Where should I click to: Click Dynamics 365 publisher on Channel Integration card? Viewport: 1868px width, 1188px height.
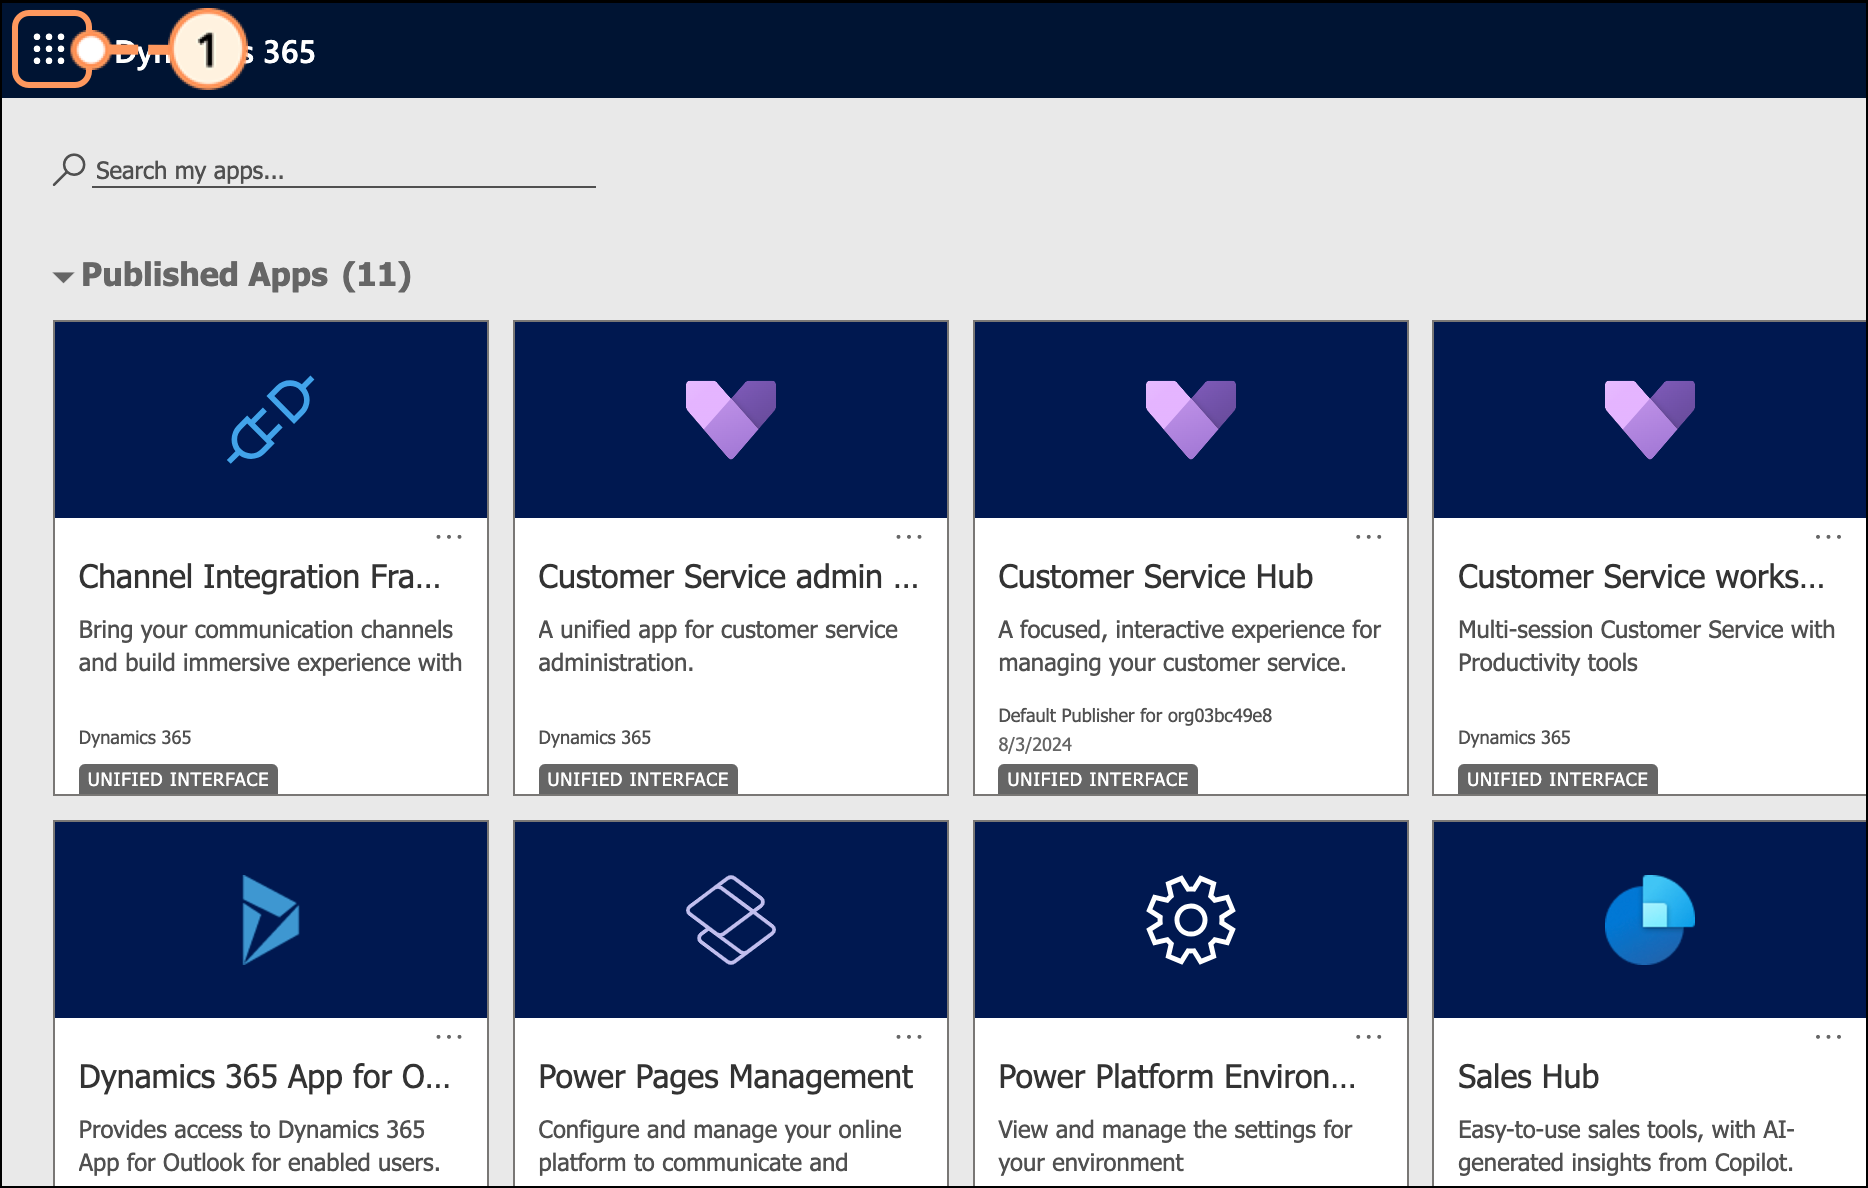point(135,738)
